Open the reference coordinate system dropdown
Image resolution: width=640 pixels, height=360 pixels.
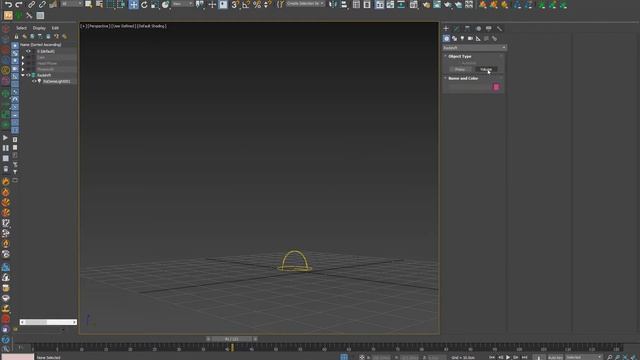[x=182, y=4]
